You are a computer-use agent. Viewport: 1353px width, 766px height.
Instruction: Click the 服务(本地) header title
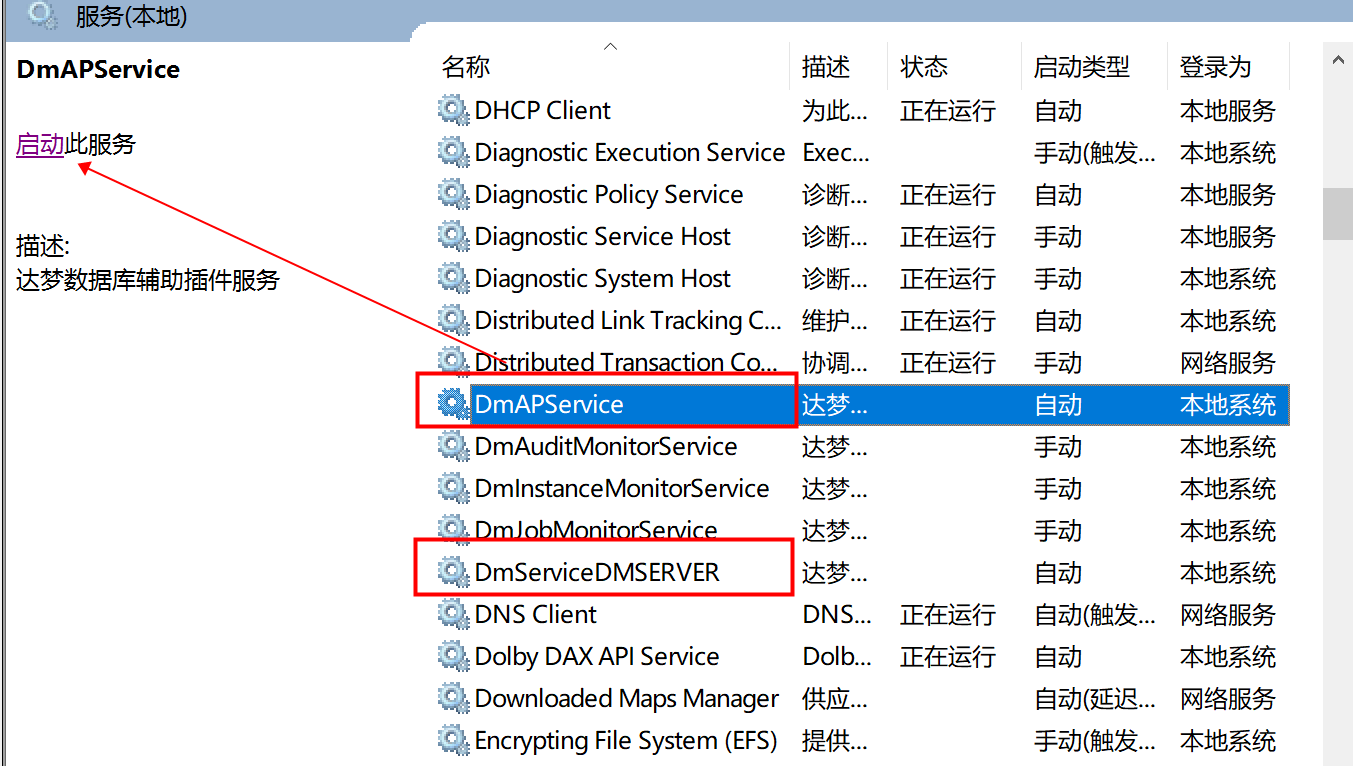pos(131,15)
